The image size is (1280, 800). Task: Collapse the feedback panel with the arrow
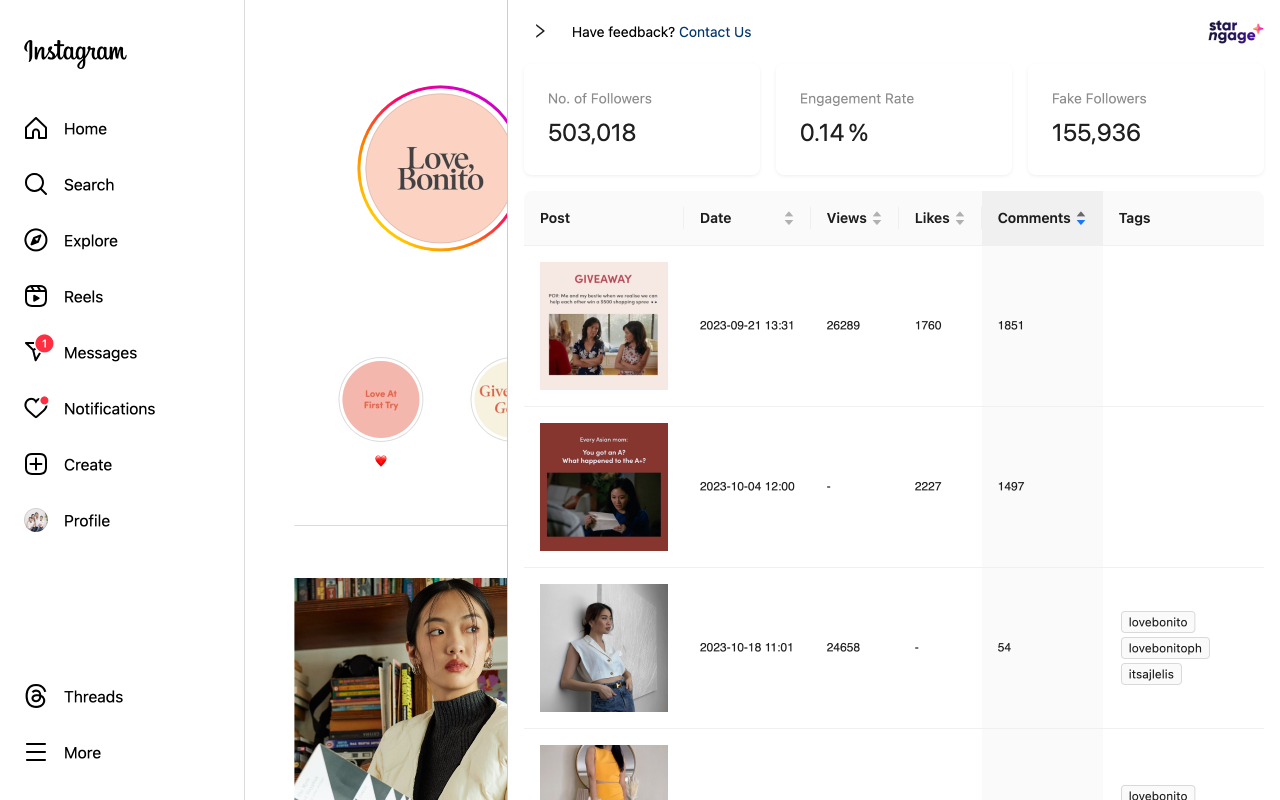(540, 31)
